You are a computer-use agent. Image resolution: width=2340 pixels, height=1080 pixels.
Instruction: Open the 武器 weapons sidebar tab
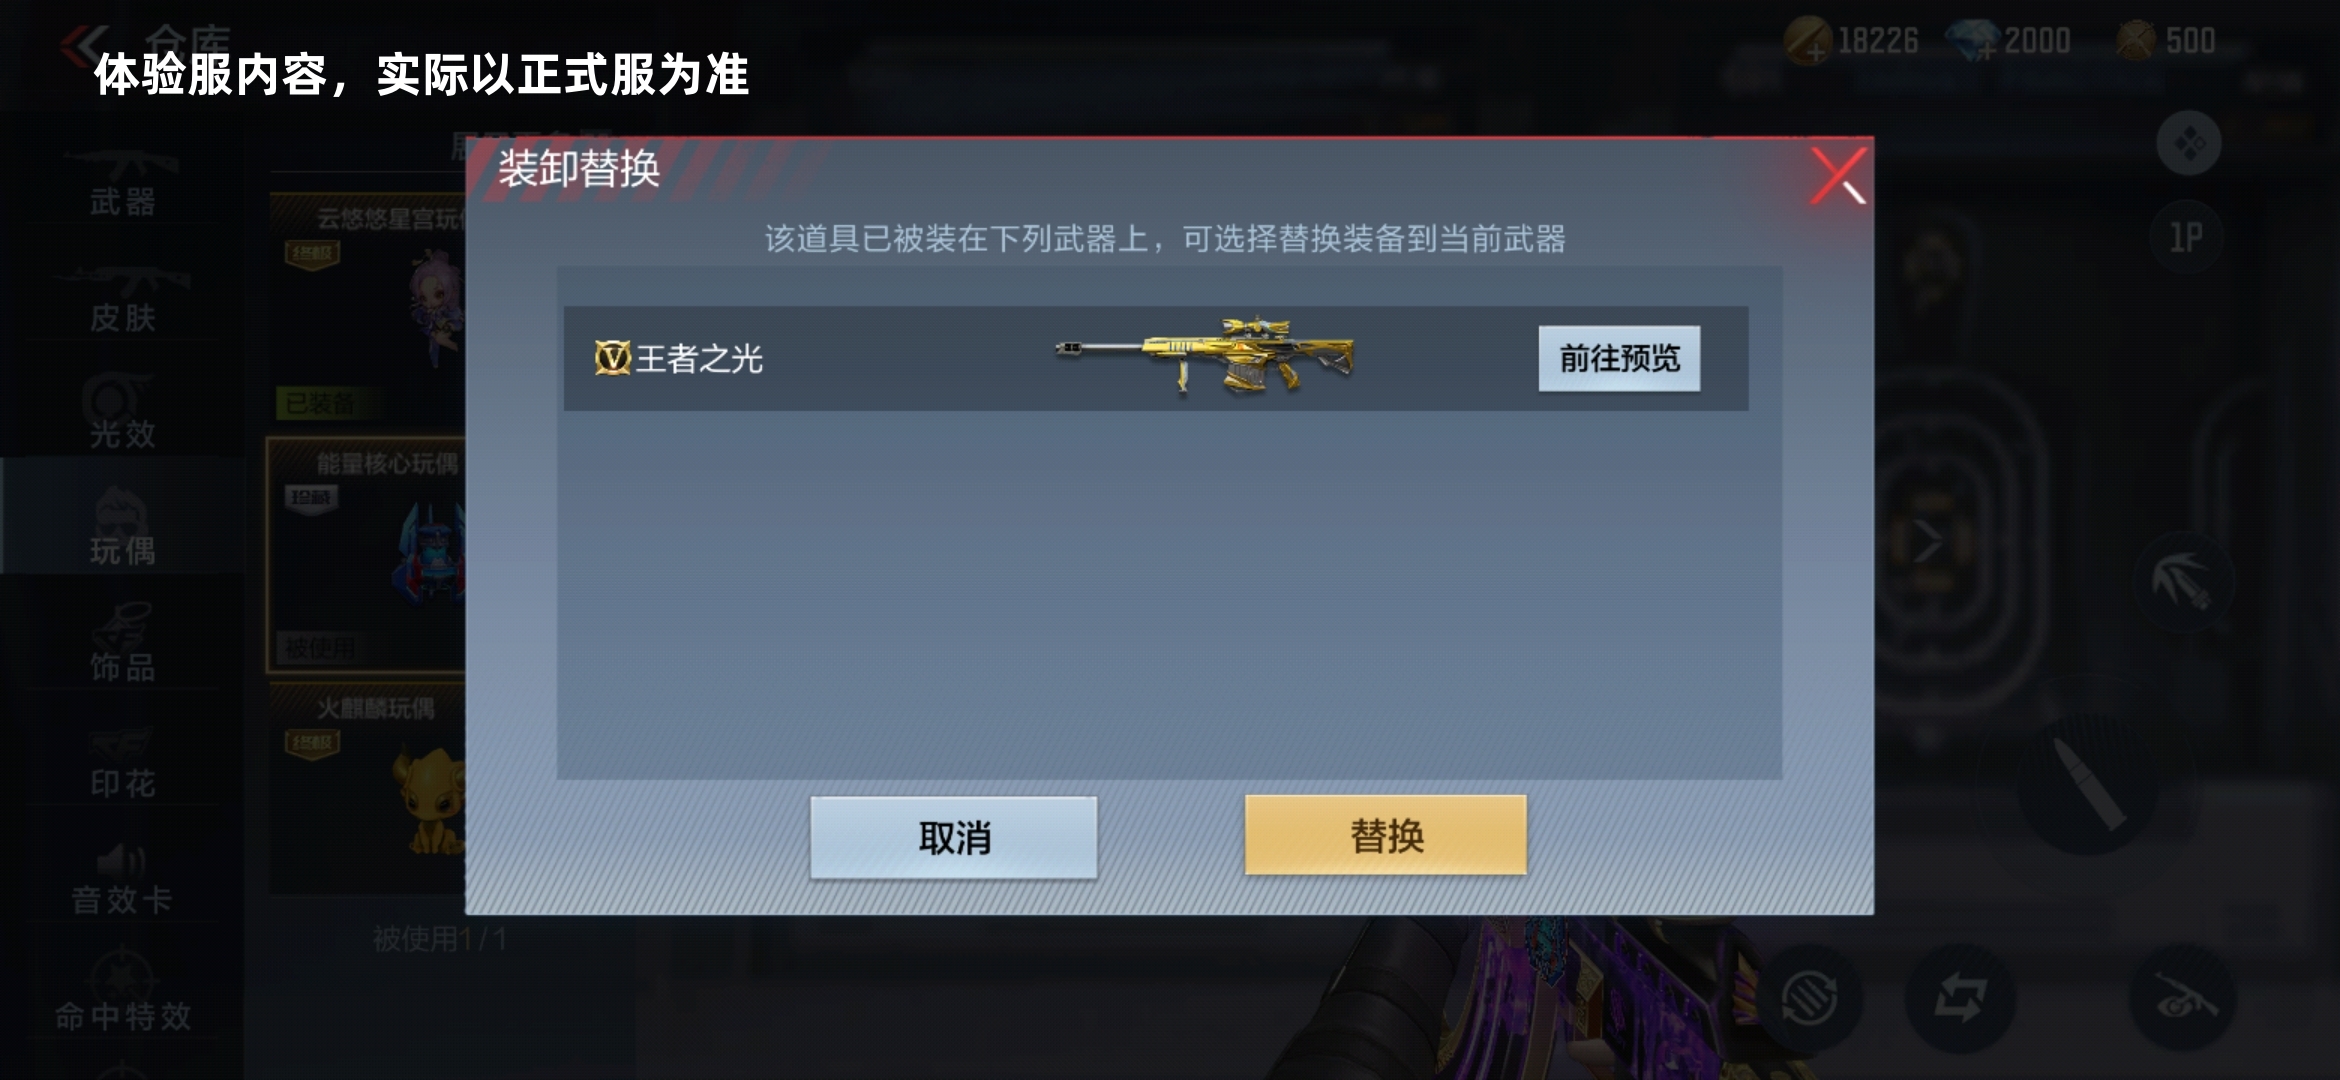click(122, 183)
